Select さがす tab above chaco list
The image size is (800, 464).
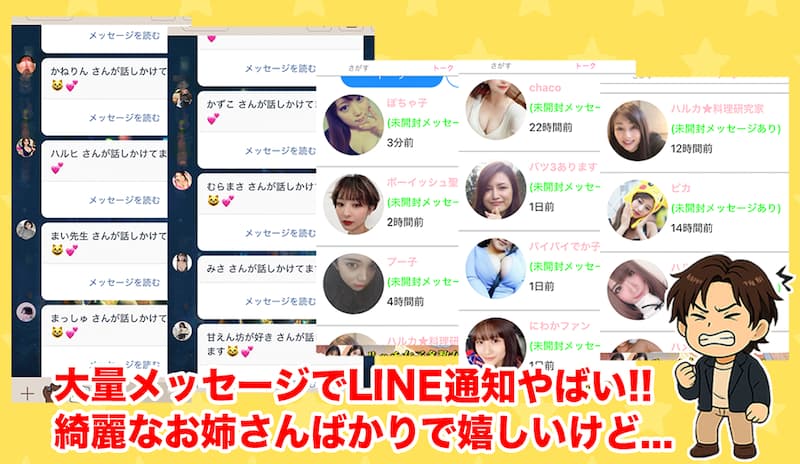coord(501,66)
